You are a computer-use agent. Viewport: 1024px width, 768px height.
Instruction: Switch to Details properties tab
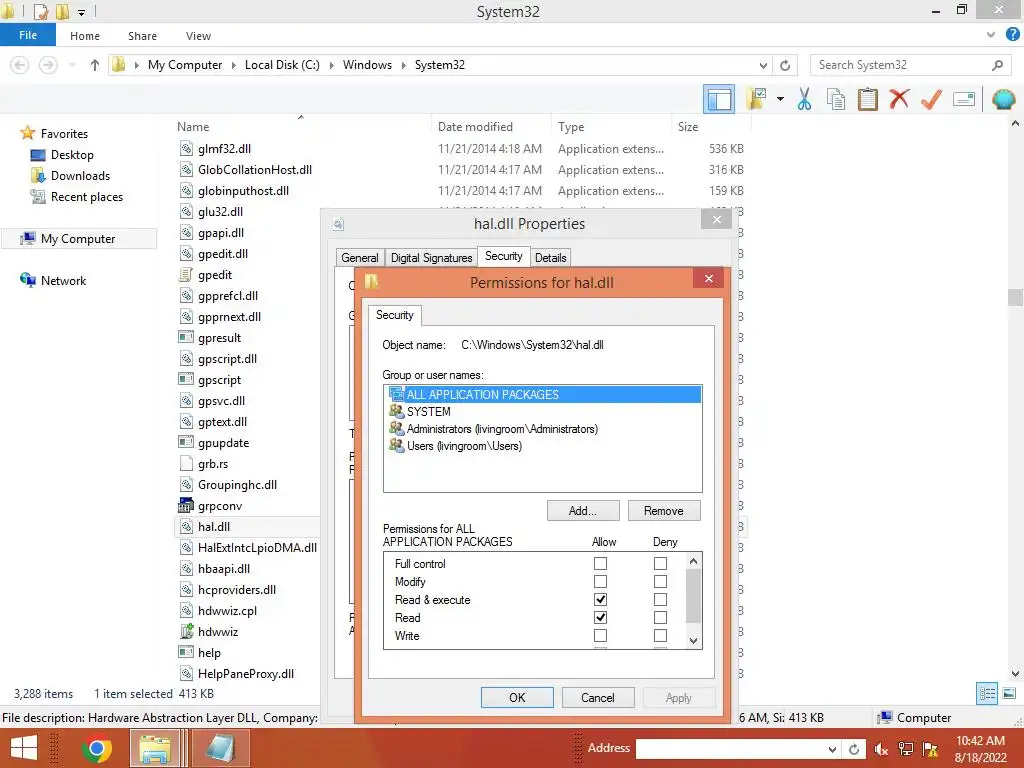tap(551, 258)
